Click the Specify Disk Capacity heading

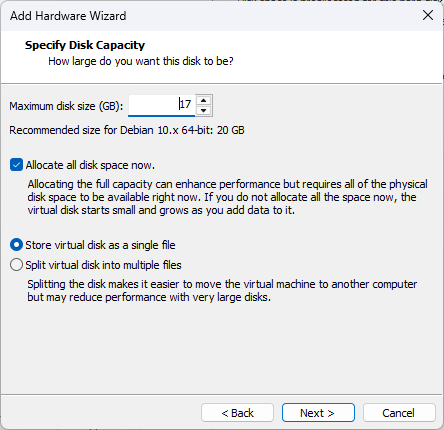tap(85, 45)
